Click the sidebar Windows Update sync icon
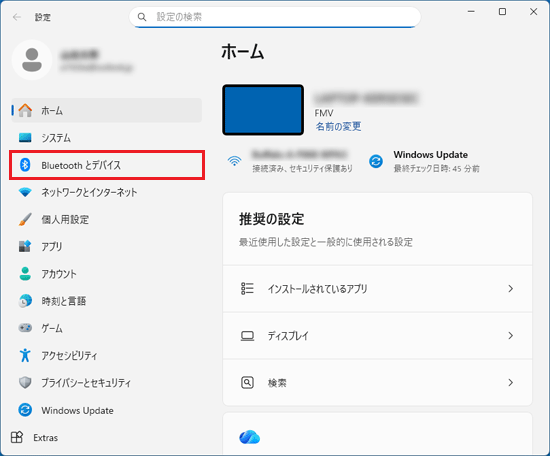This screenshot has height=456, width=550. 25,410
